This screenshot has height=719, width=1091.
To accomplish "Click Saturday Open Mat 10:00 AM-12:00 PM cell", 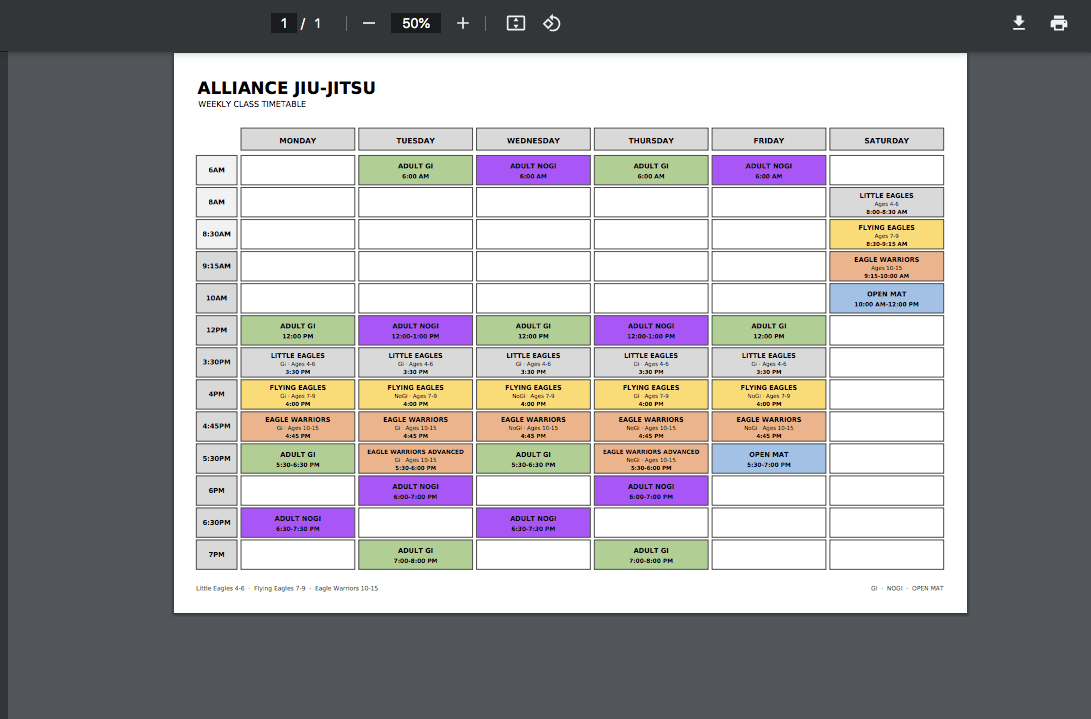I will click(886, 298).
